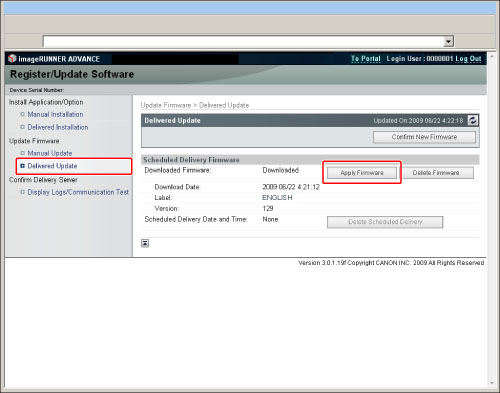Follow the To Portal link
This screenshot has height=393, width=500.
366,59
